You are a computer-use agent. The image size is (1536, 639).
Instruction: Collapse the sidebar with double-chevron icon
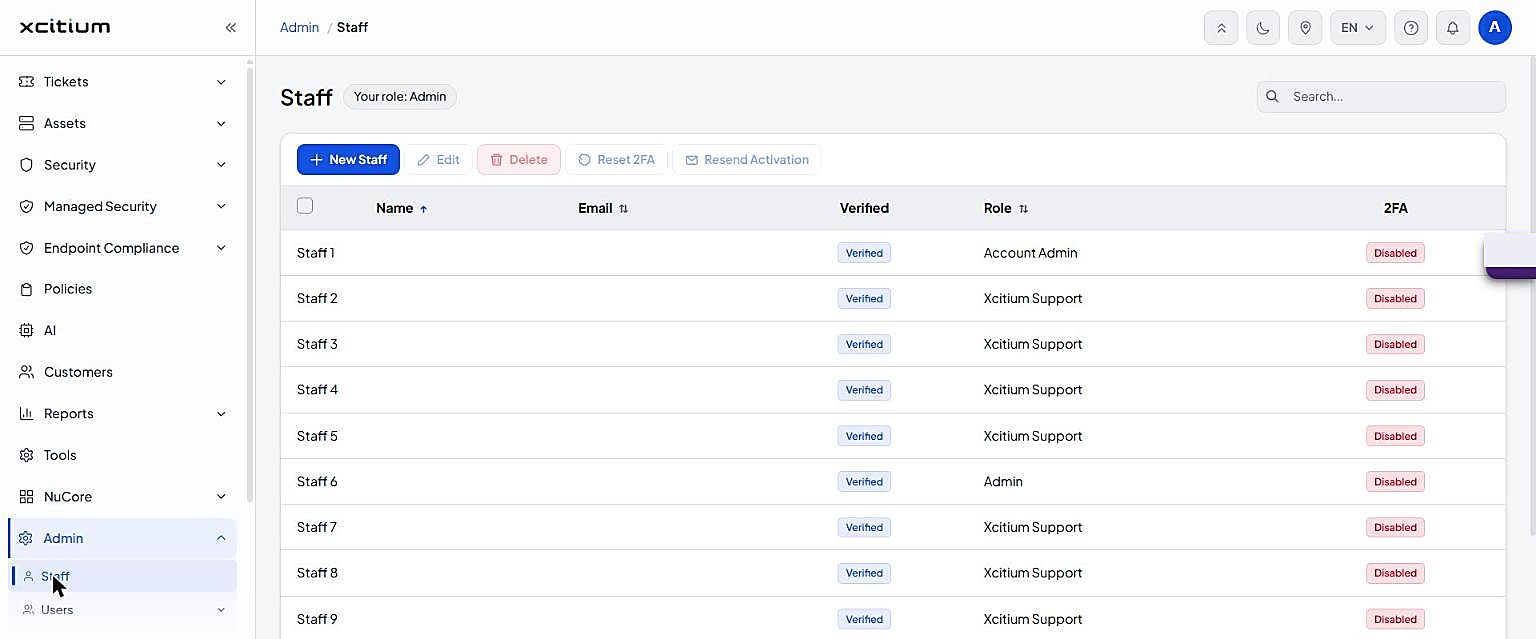point(230,28)
